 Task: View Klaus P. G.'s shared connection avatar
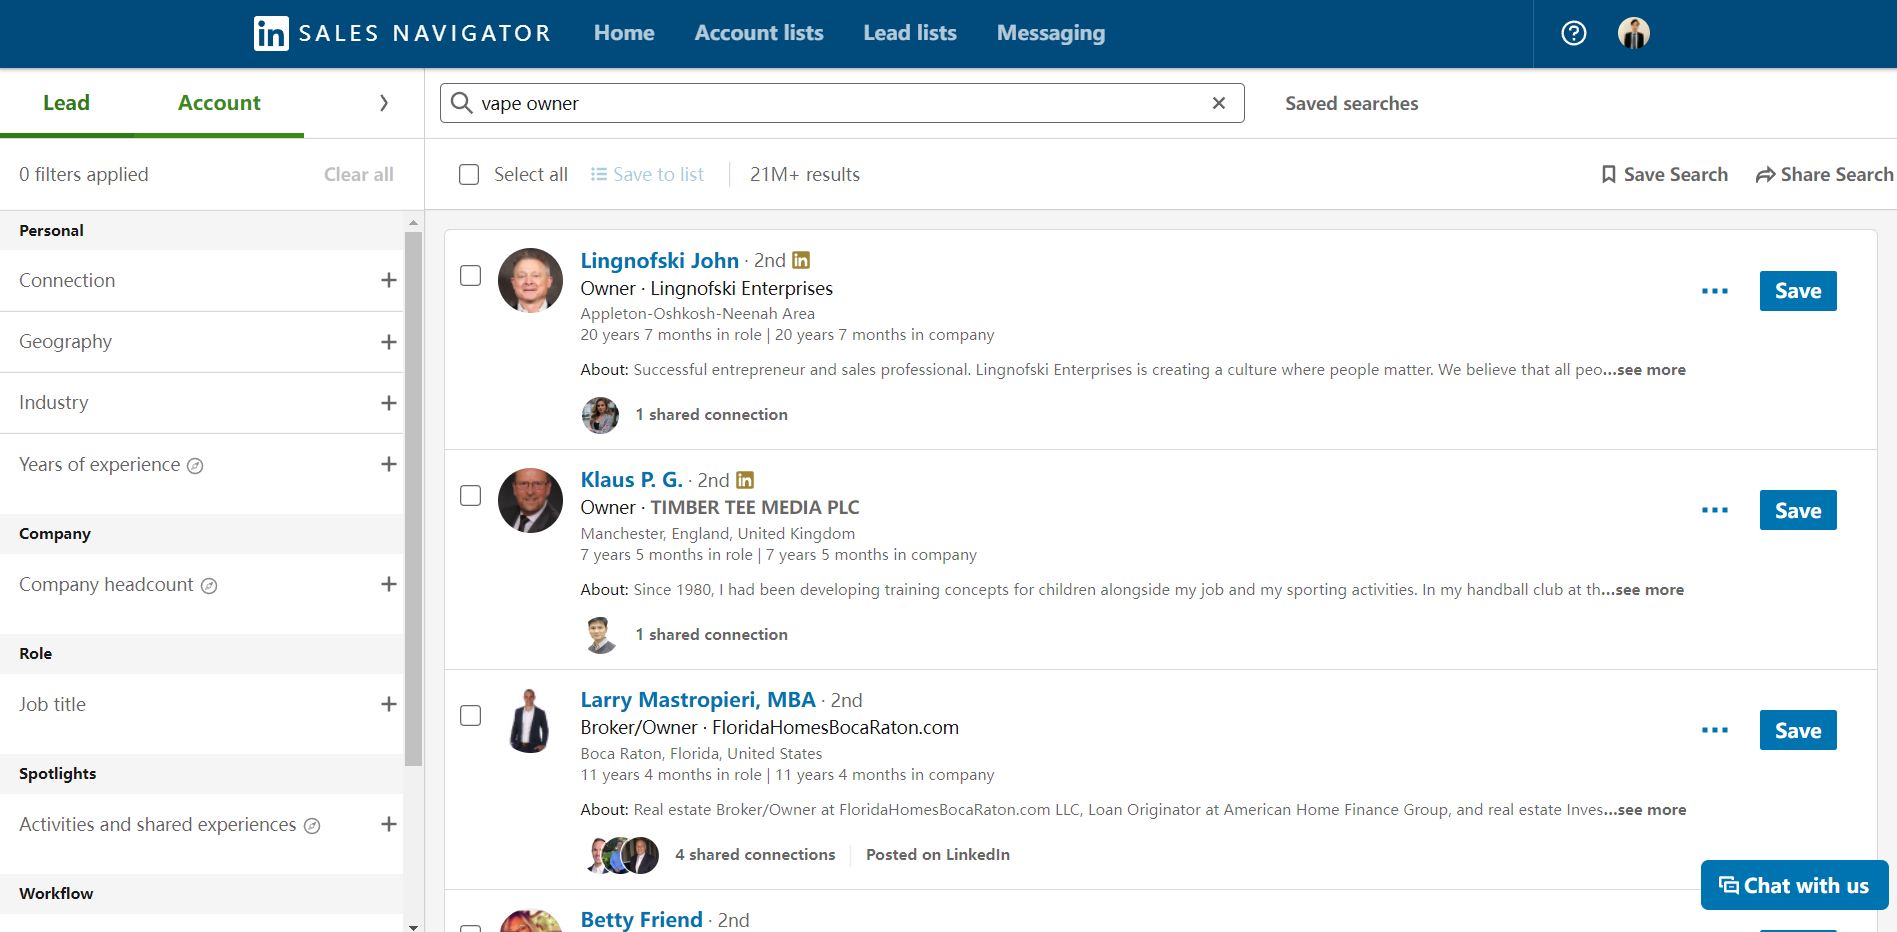click(600, 634)
